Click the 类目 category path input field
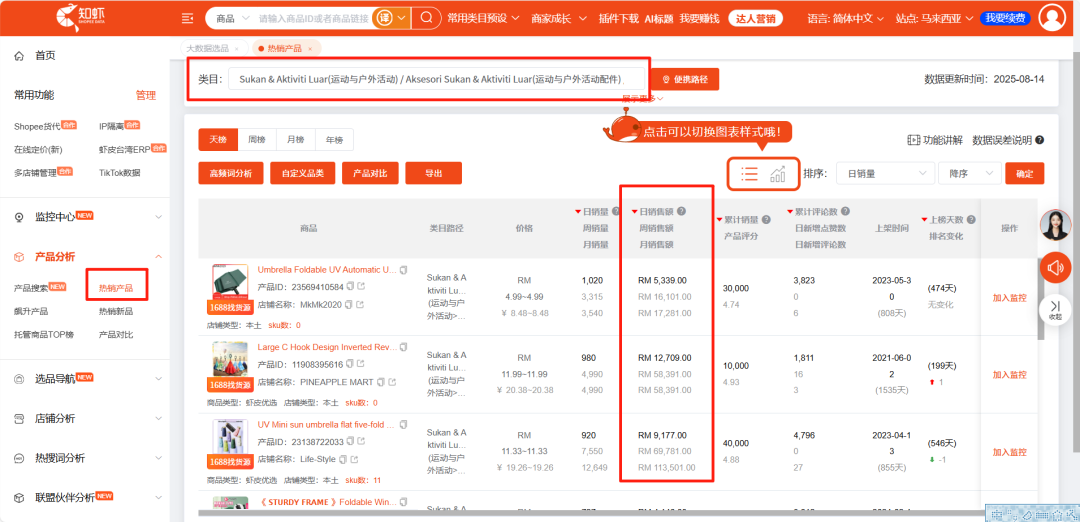1080x522 pixels. click(x=437, y=79)
